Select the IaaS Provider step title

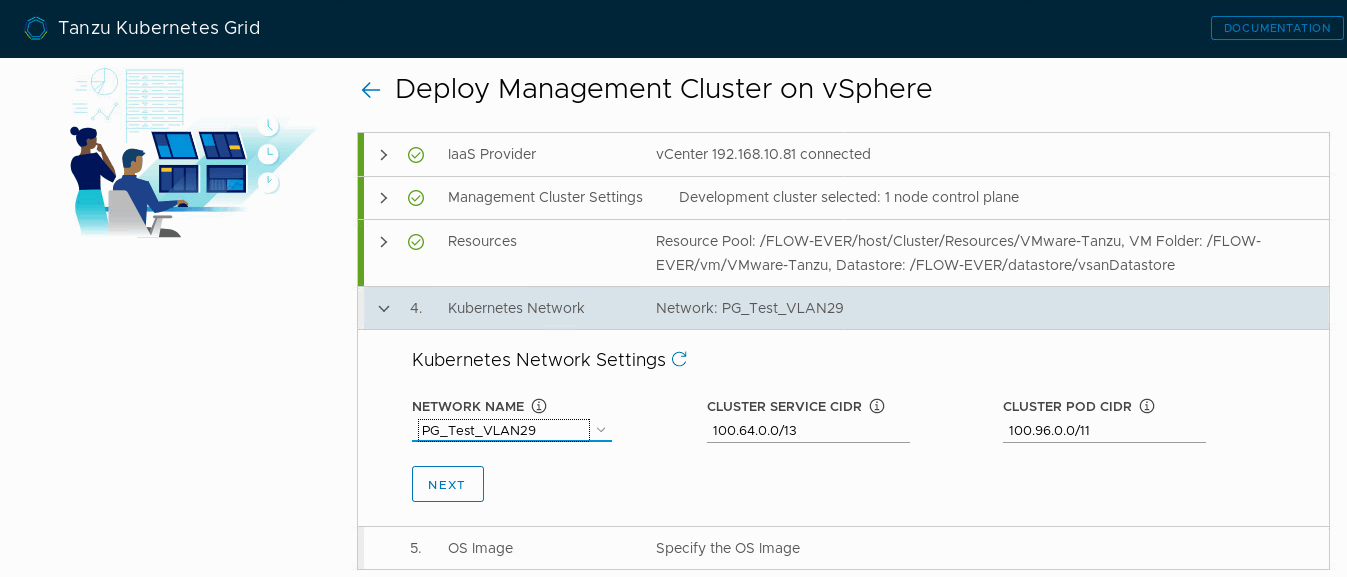492,154
